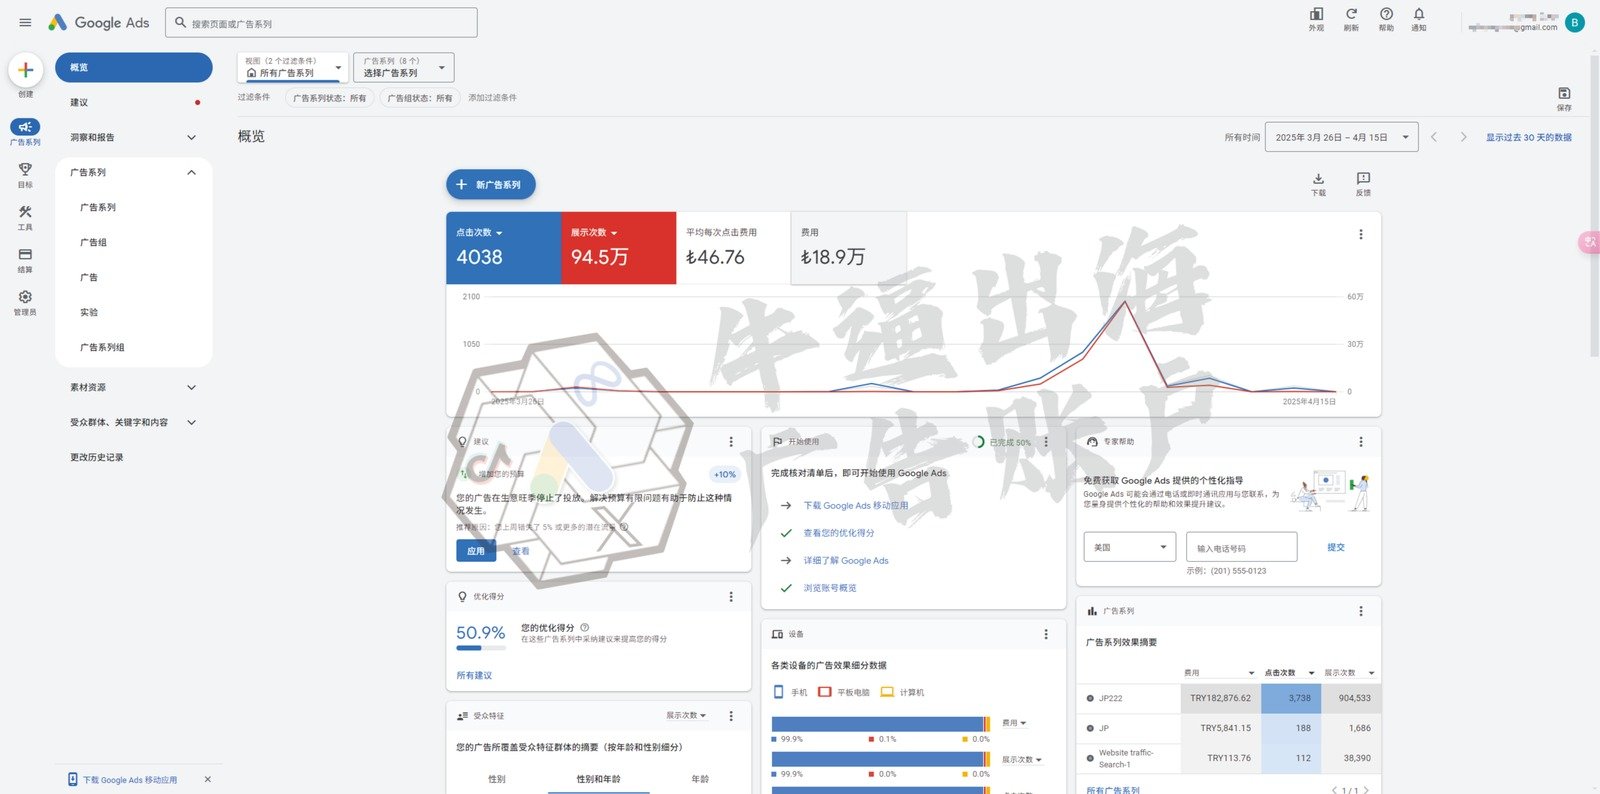Click the 显示过去 30 天的数据 link
1600x794 pixels.
(x=1528, y=137)
